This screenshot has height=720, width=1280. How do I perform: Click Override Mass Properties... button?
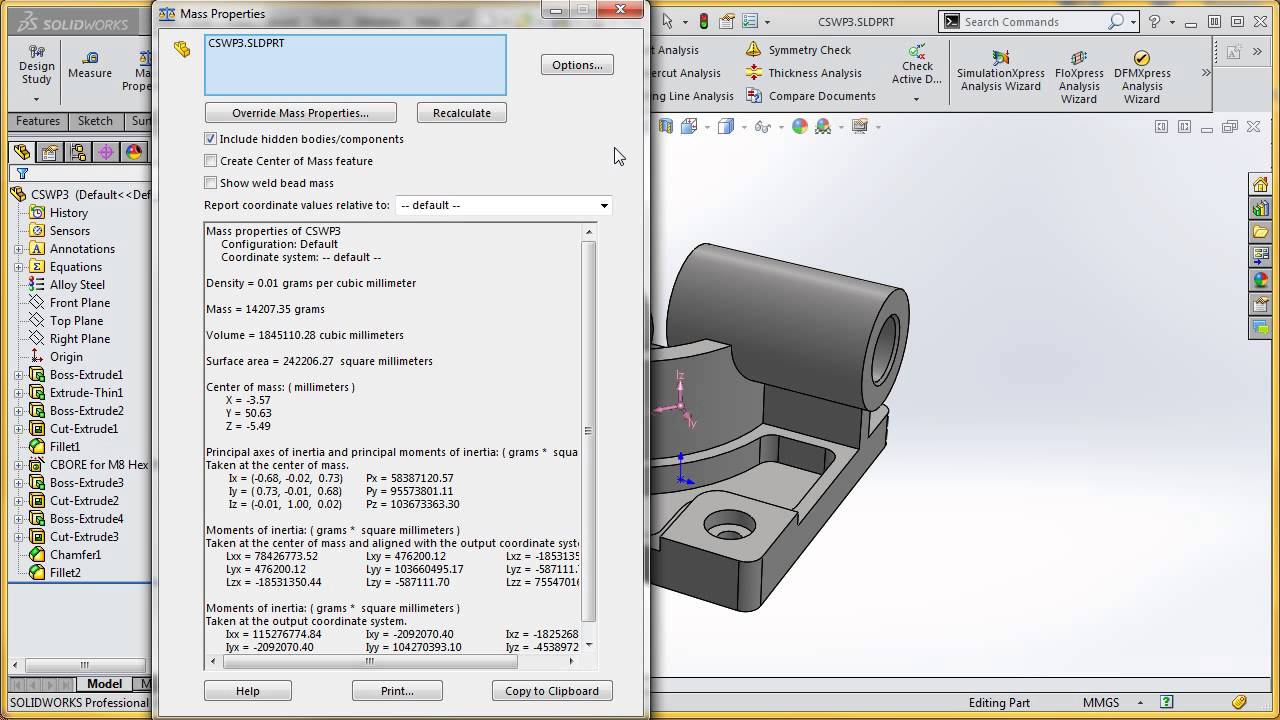(x=300, y=113)
